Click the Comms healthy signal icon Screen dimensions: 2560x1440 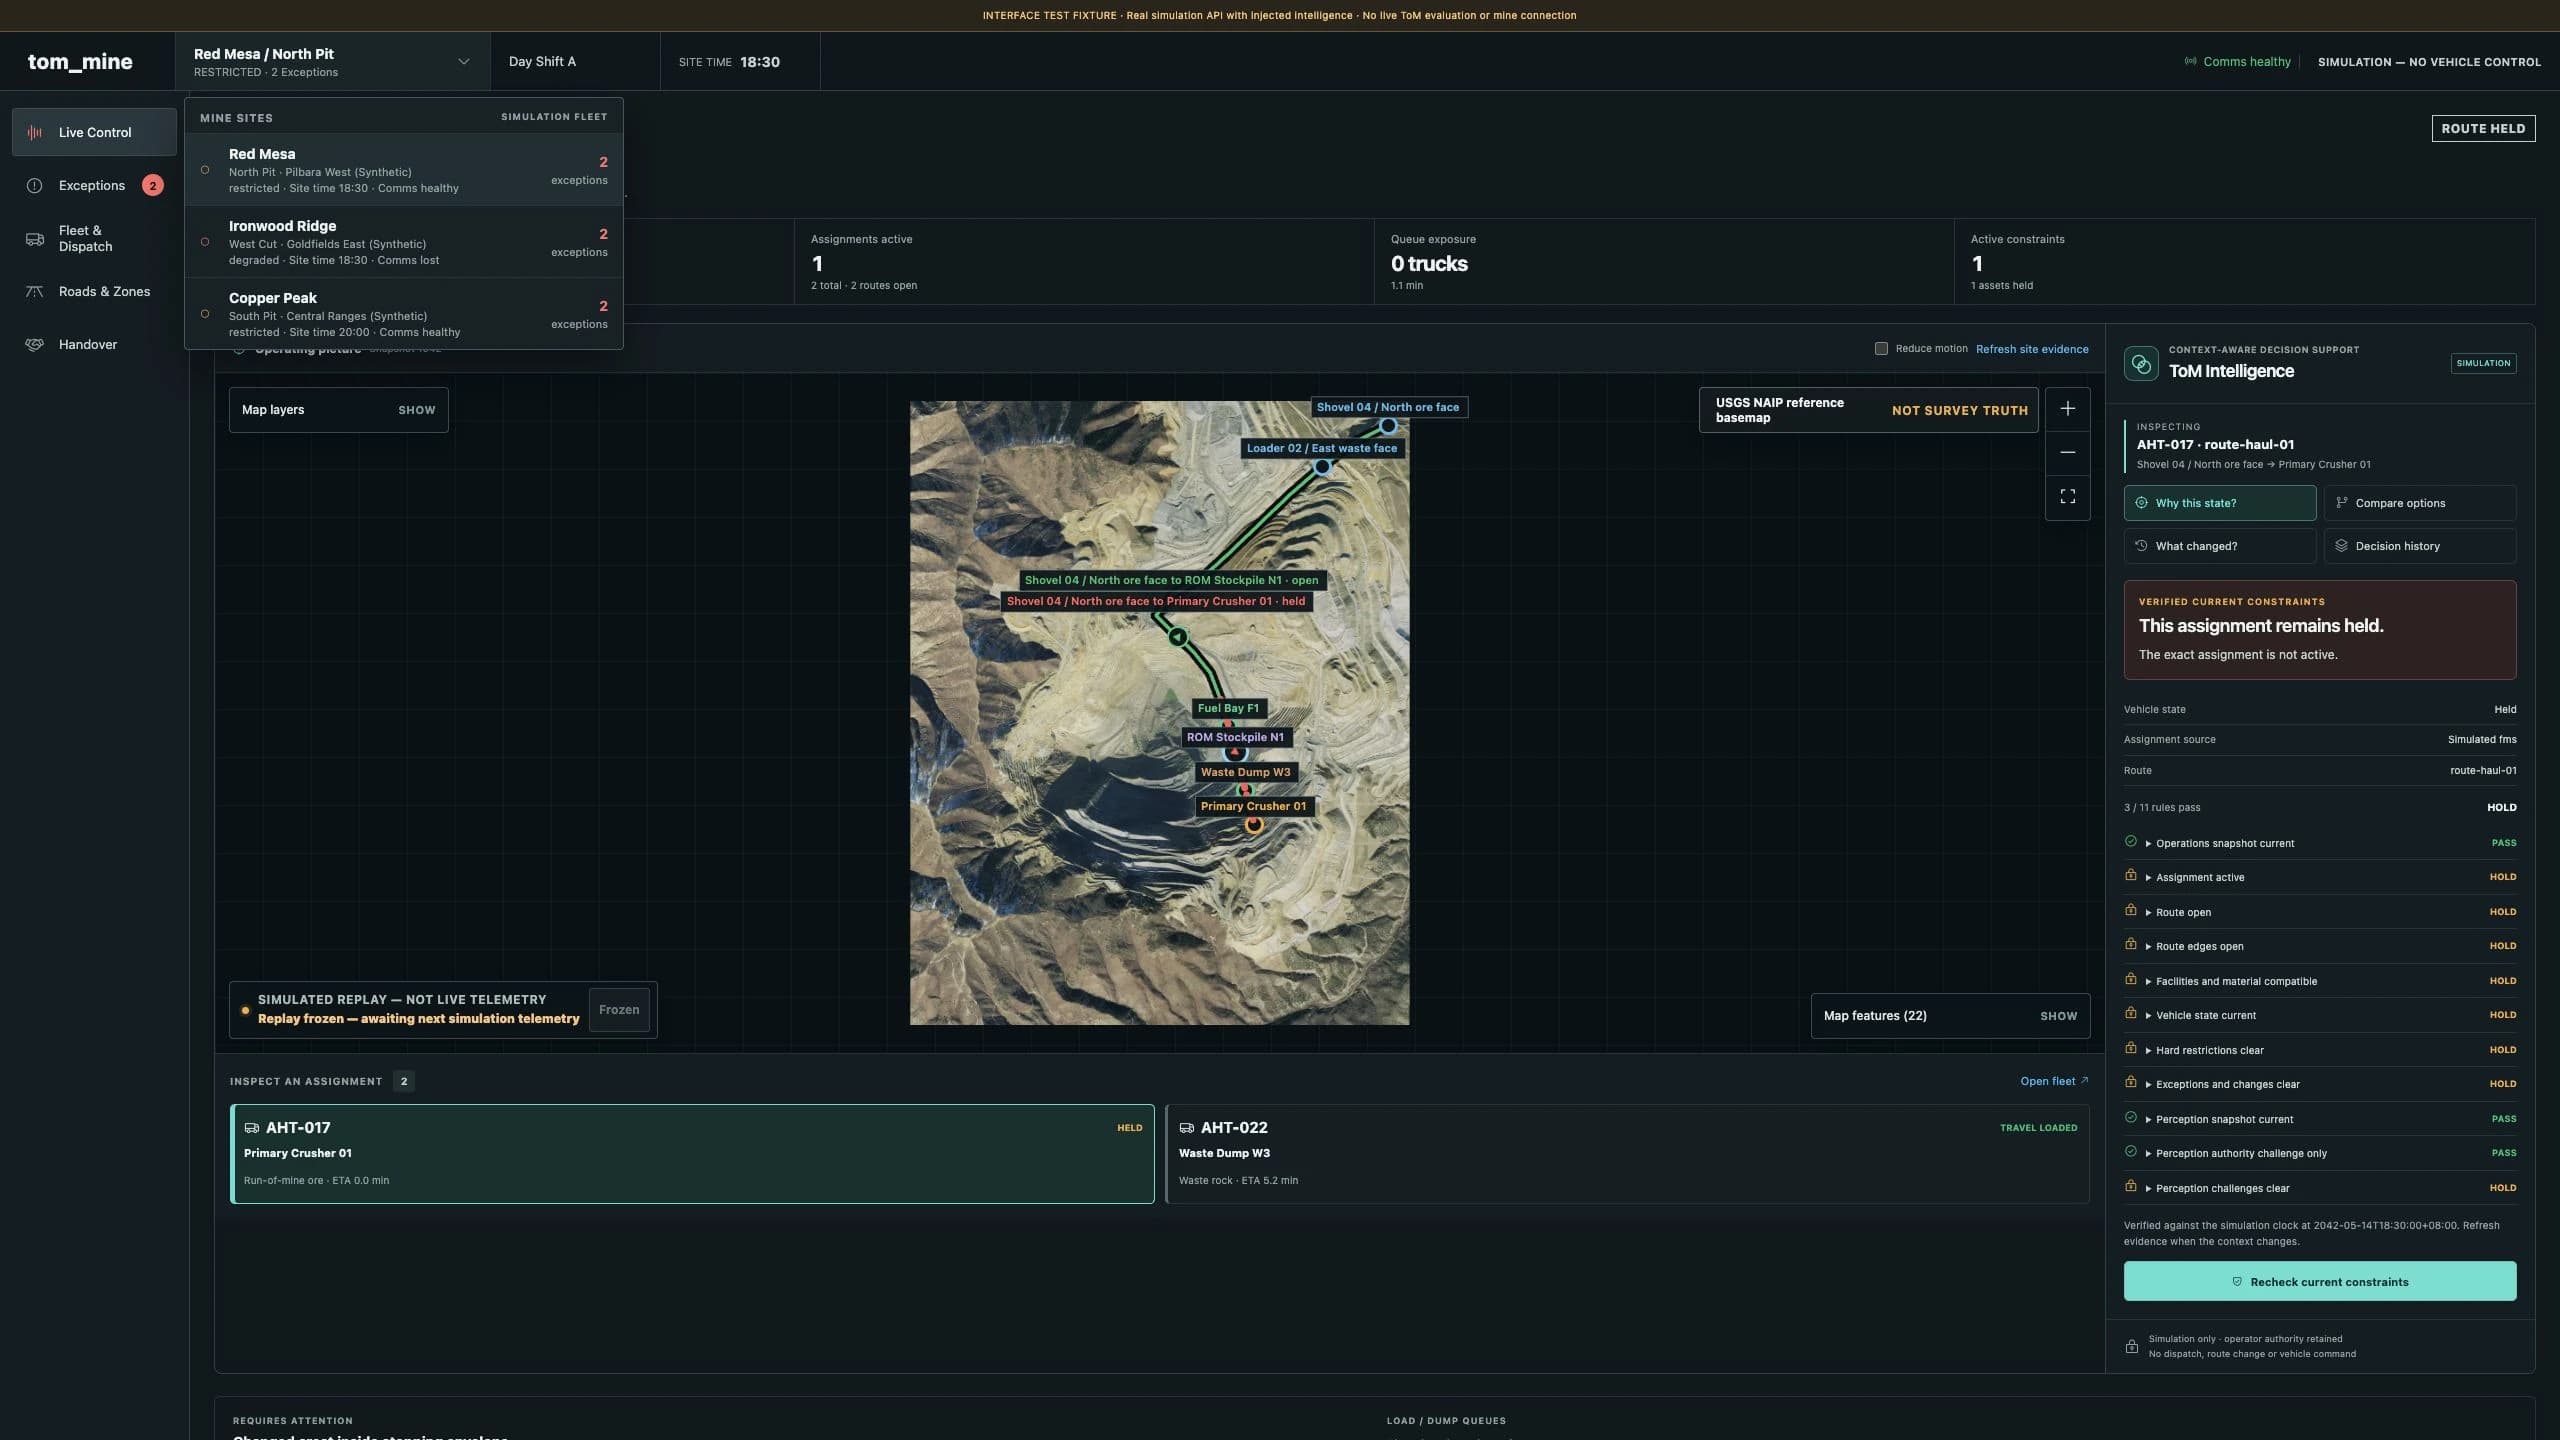2190,62
